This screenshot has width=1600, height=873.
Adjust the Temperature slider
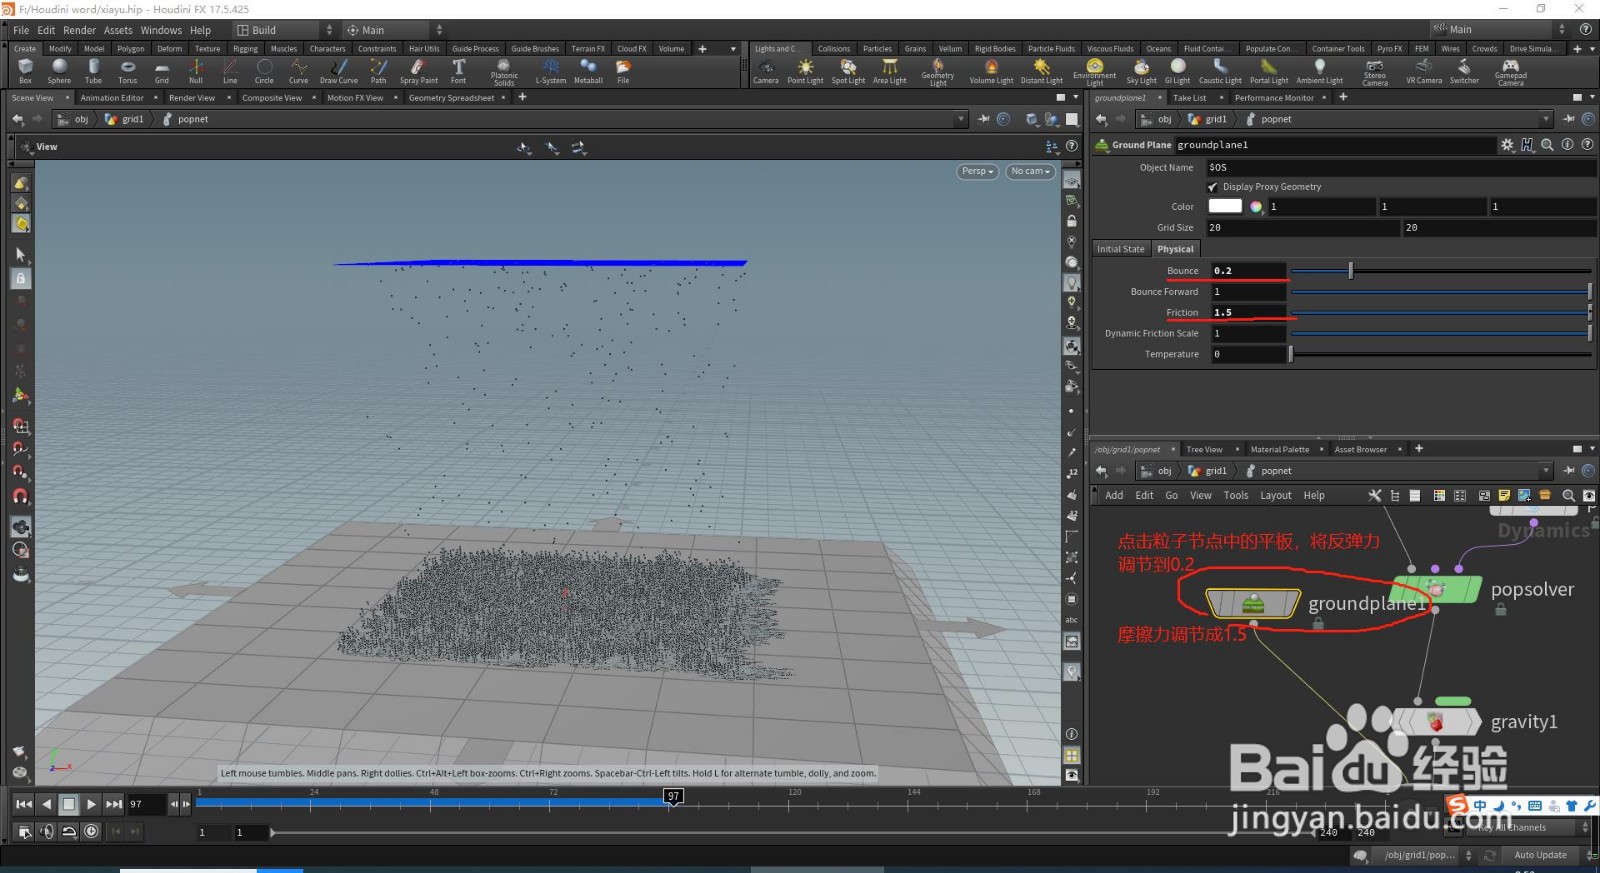[x=1441, y=354]
